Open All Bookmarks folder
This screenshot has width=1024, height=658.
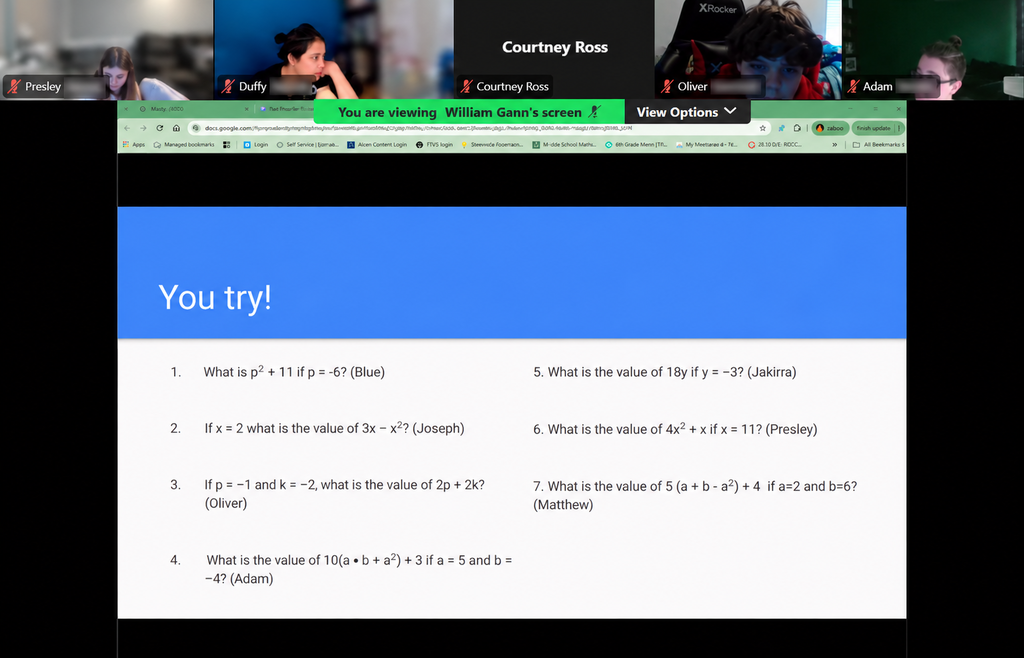[878, 145]
